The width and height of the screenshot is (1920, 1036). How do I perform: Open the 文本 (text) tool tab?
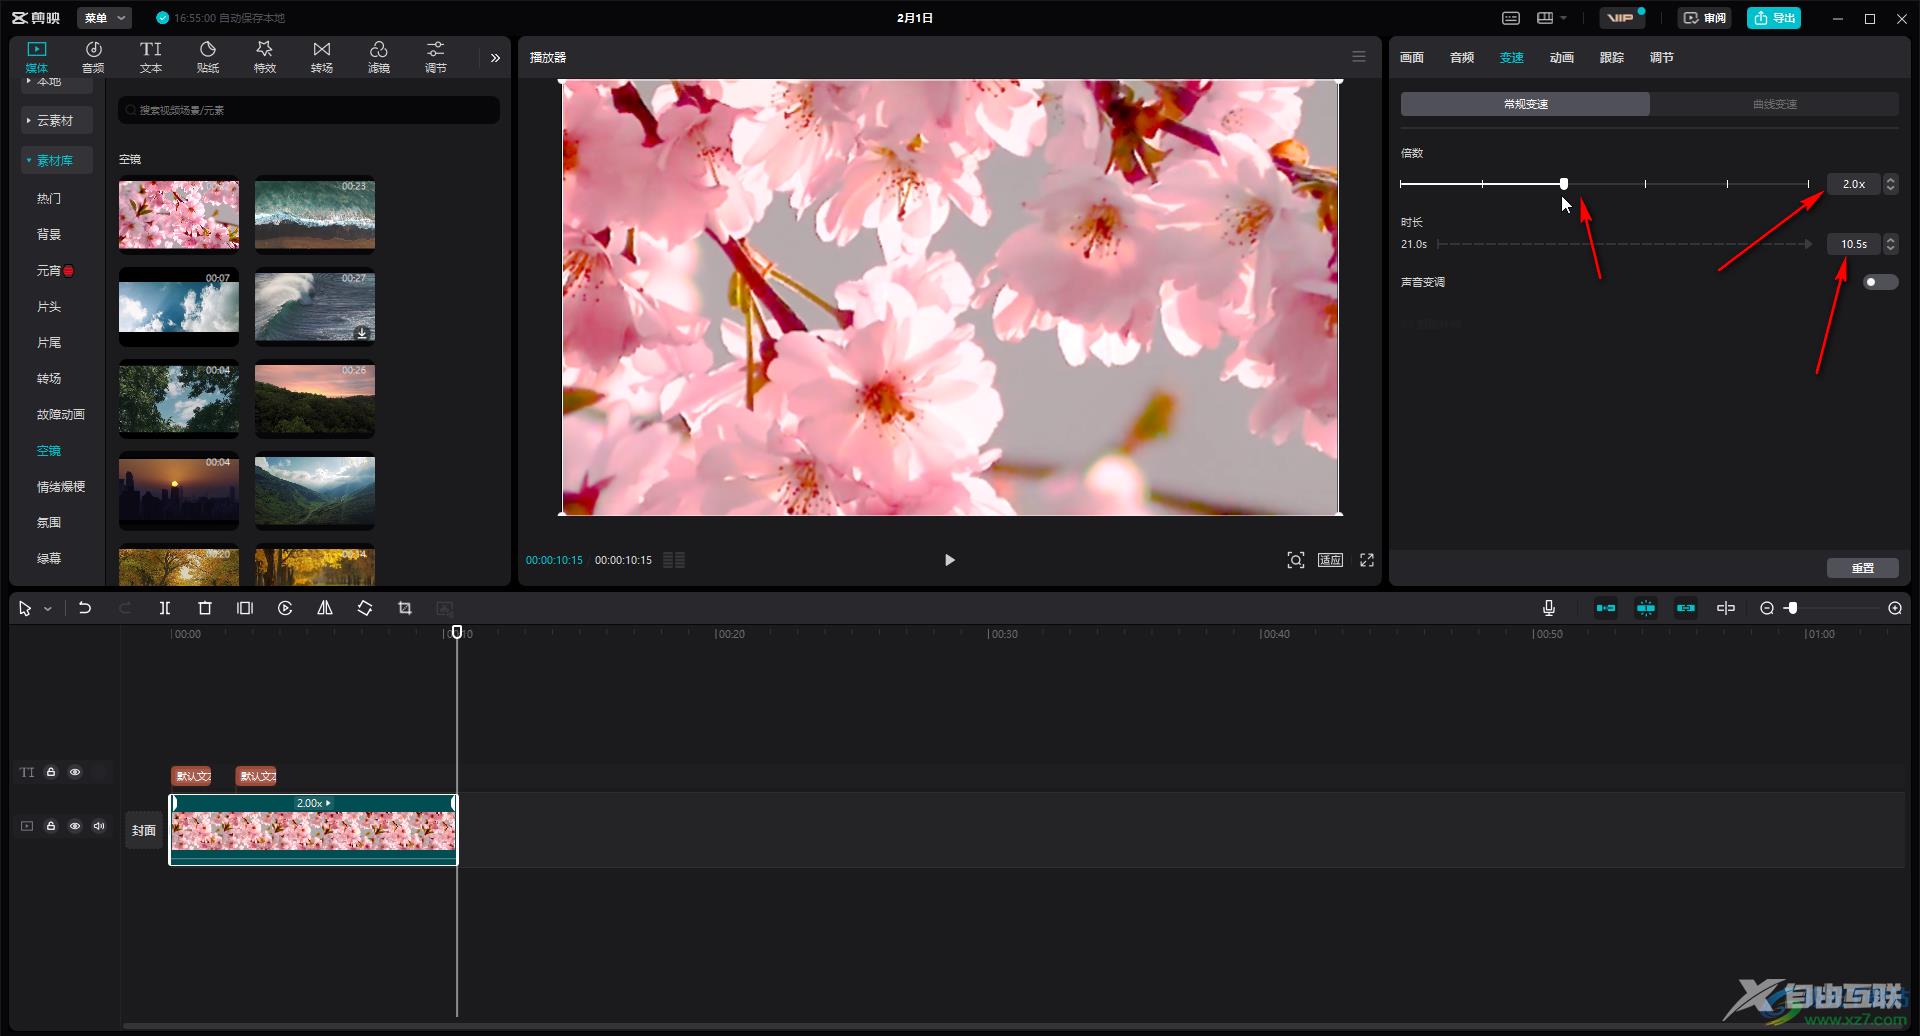[151, 57]
